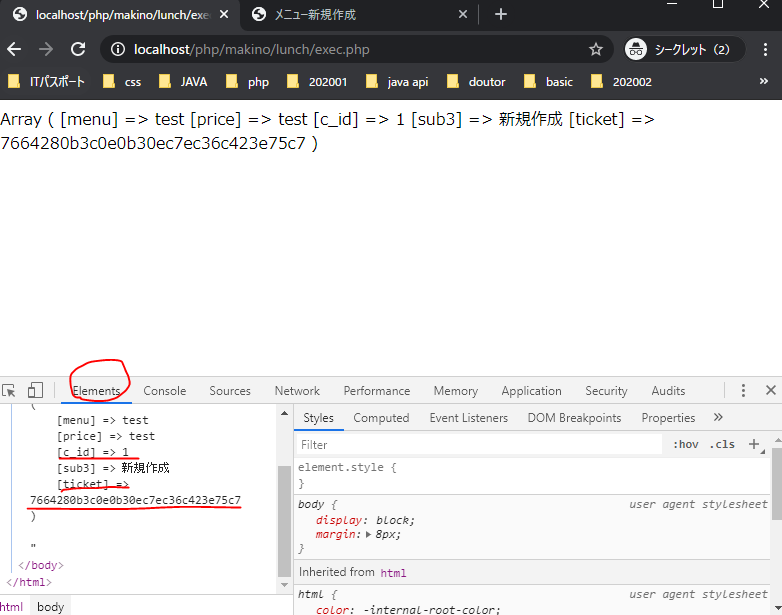Screen dimensions: 782x615
Task: Toggle the .cls class editor
Action: click(722, 444)
